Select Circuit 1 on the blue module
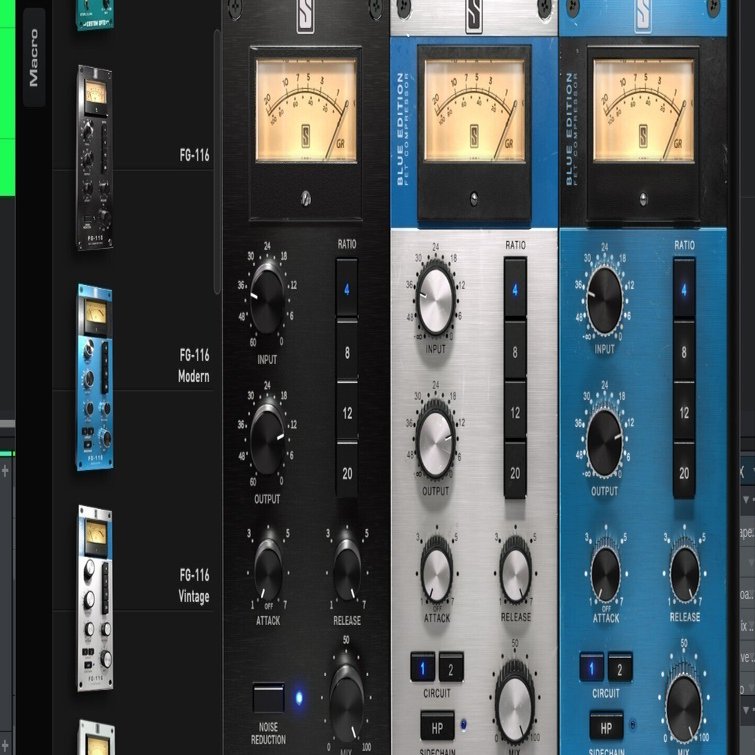 [592, 668]
